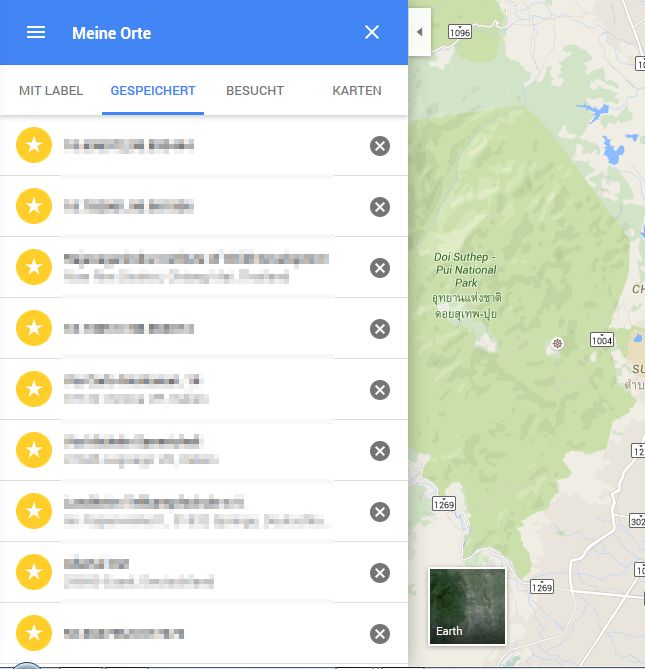Switch to the MIT LABEL tab
This screenshot has width=645, height=669.
tap(51, 91)
